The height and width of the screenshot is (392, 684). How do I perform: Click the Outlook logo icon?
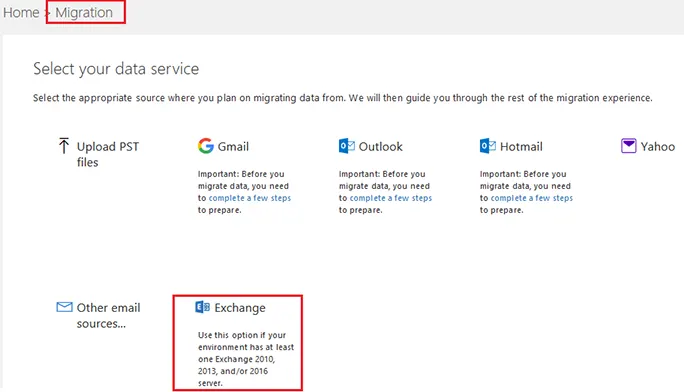[347, 146]
